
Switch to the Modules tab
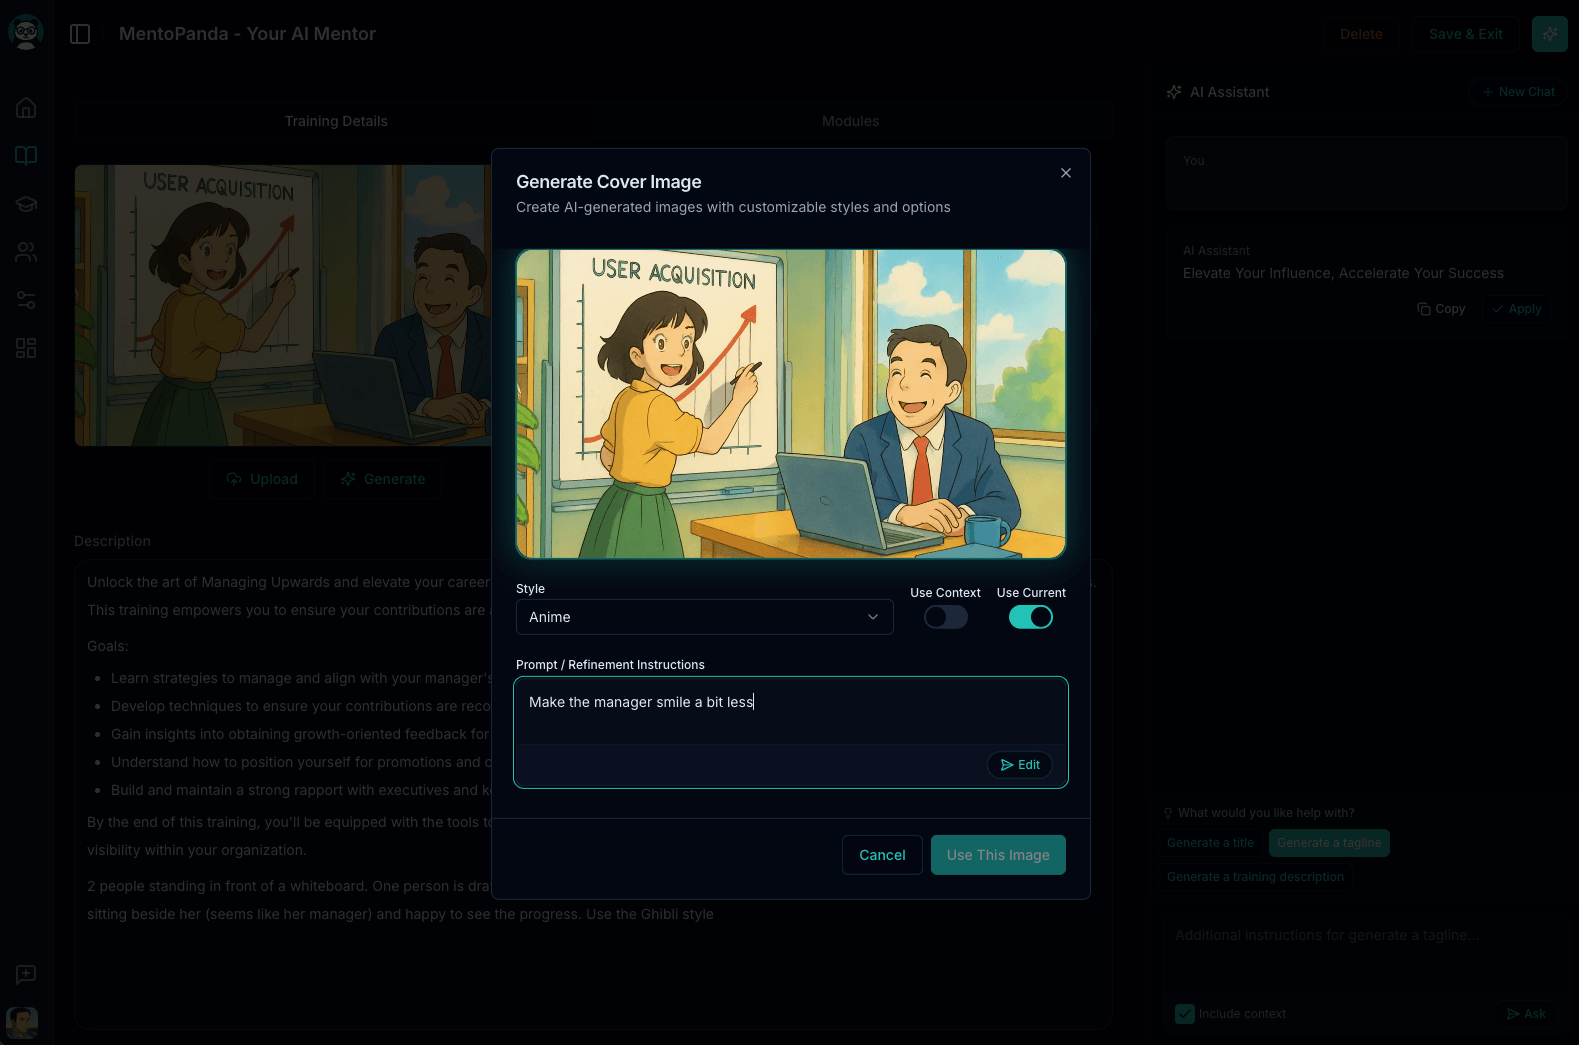[x=850, y=121]
